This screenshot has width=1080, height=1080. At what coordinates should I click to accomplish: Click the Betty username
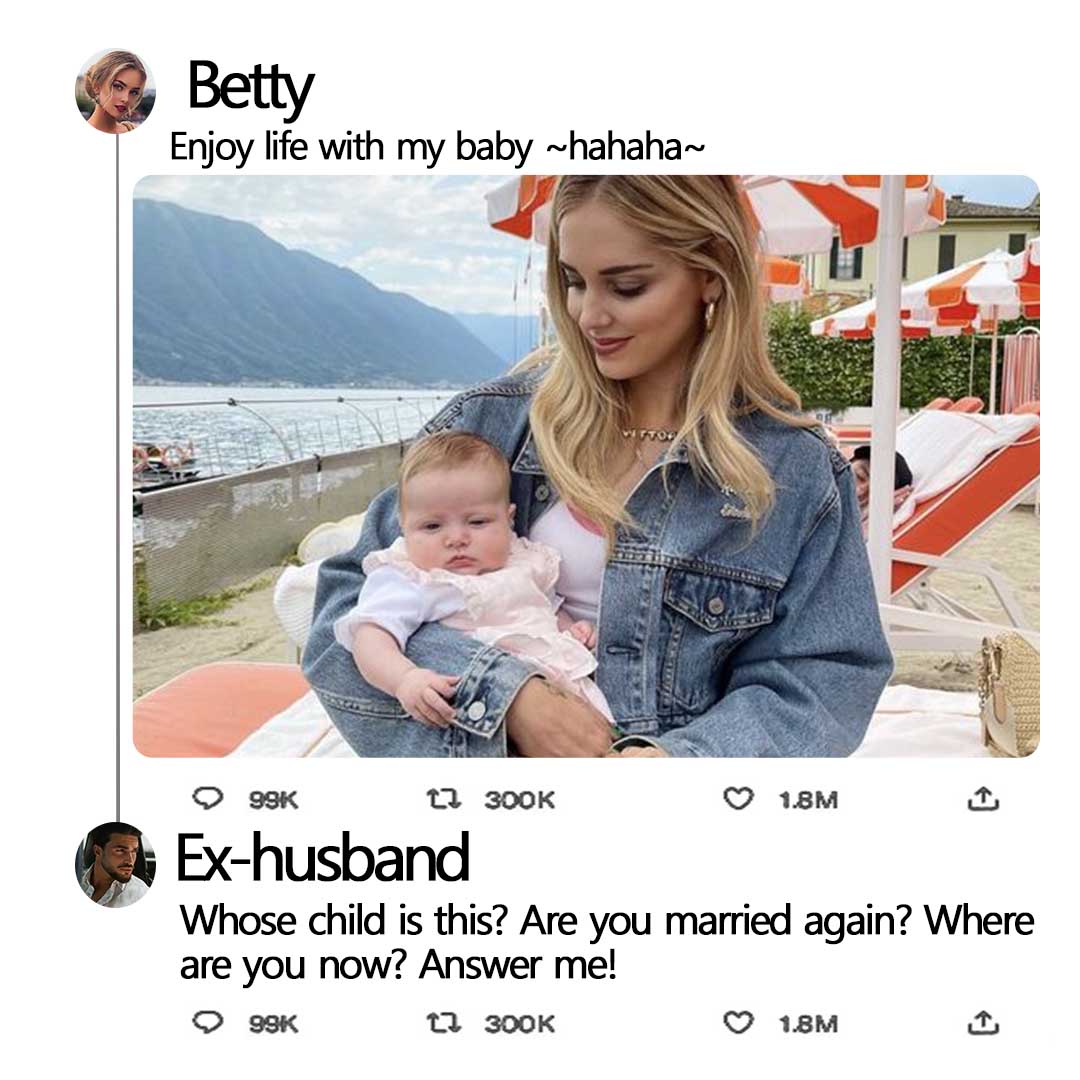[x=250, y=87]
